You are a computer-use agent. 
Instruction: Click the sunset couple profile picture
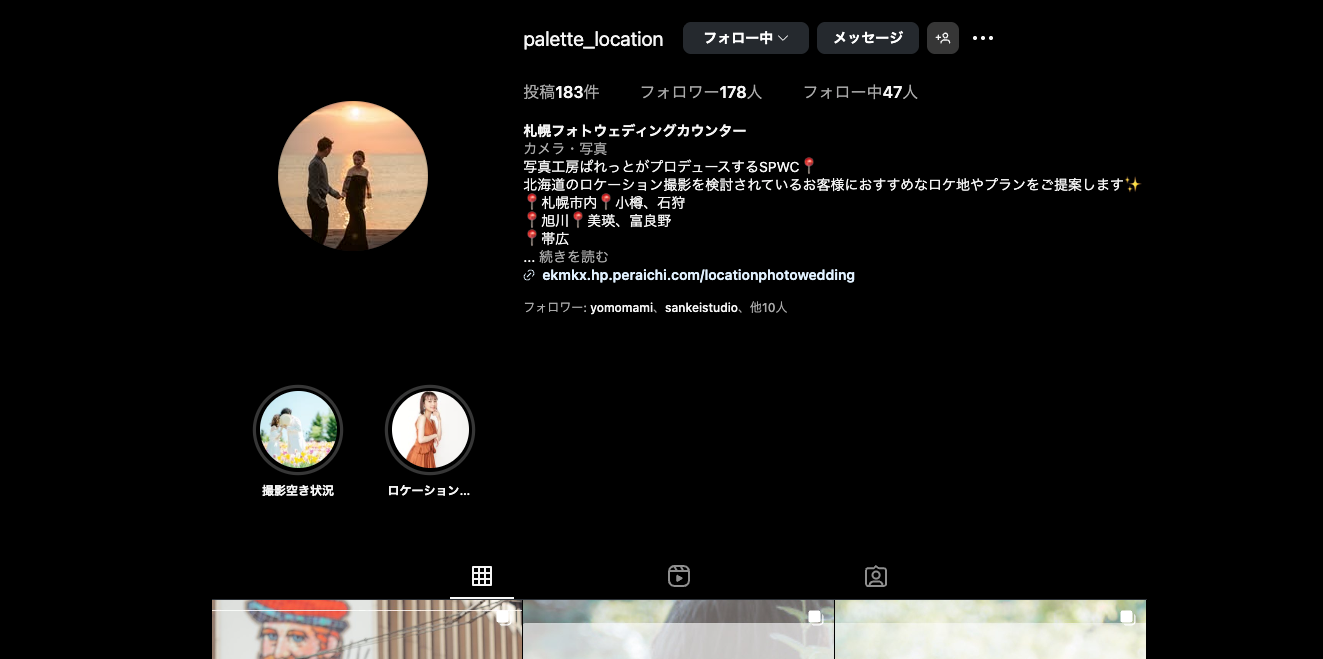tap(353, 176)
